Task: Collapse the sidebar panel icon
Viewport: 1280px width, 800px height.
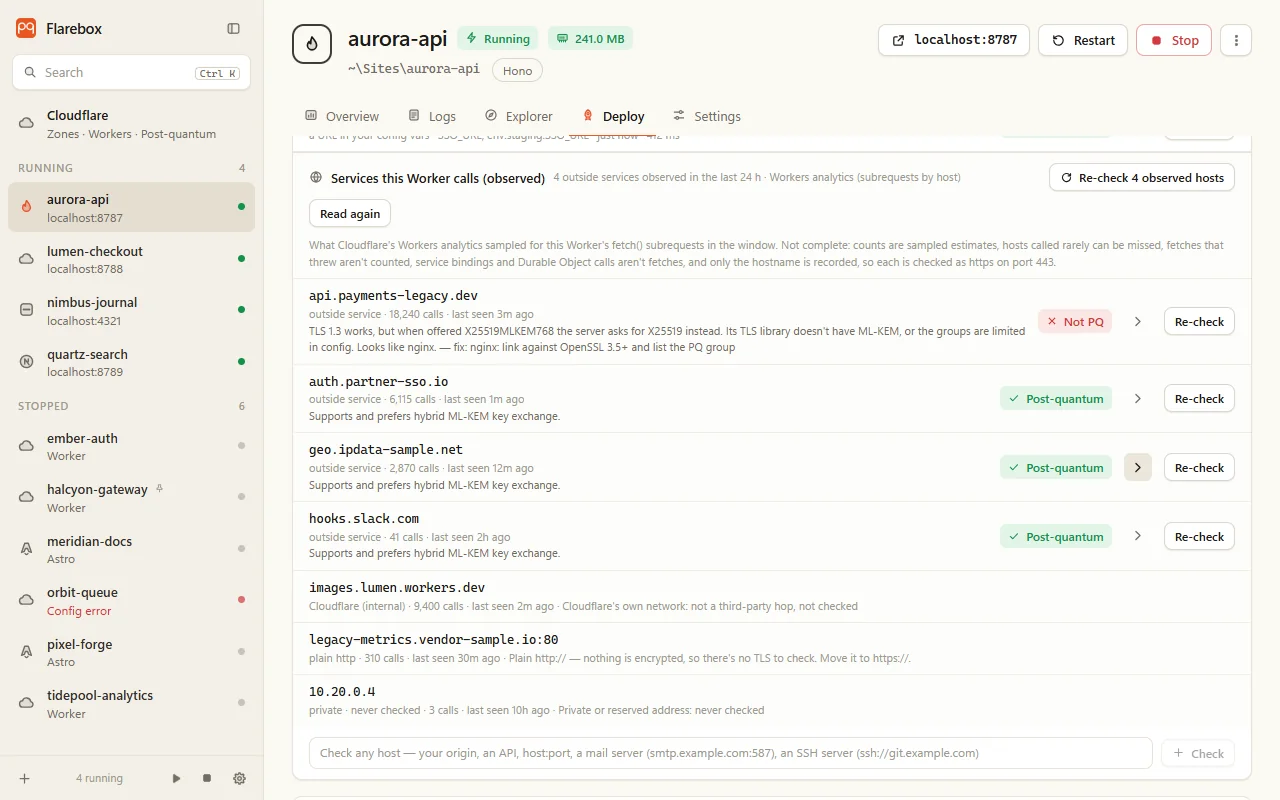Action: (x=233, y=29)
